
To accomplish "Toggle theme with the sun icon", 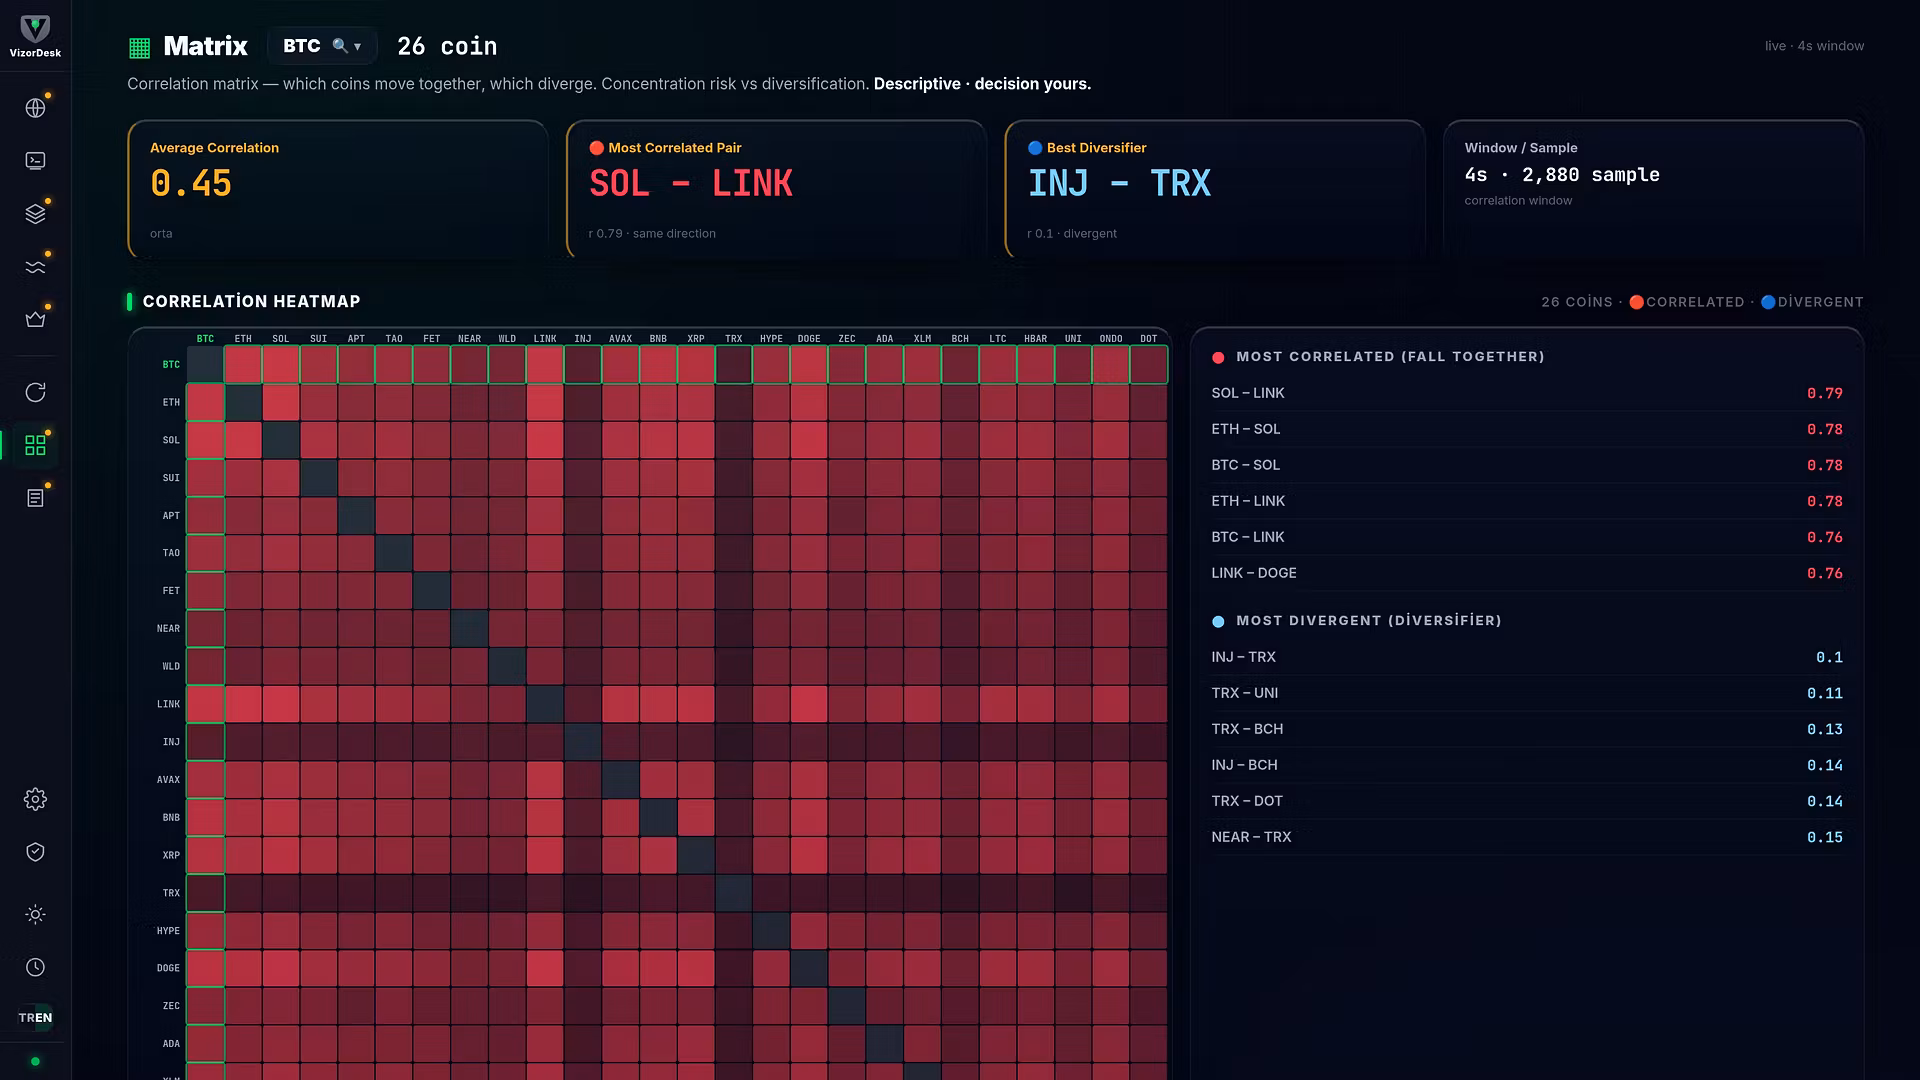I will (x=35, y=914).
